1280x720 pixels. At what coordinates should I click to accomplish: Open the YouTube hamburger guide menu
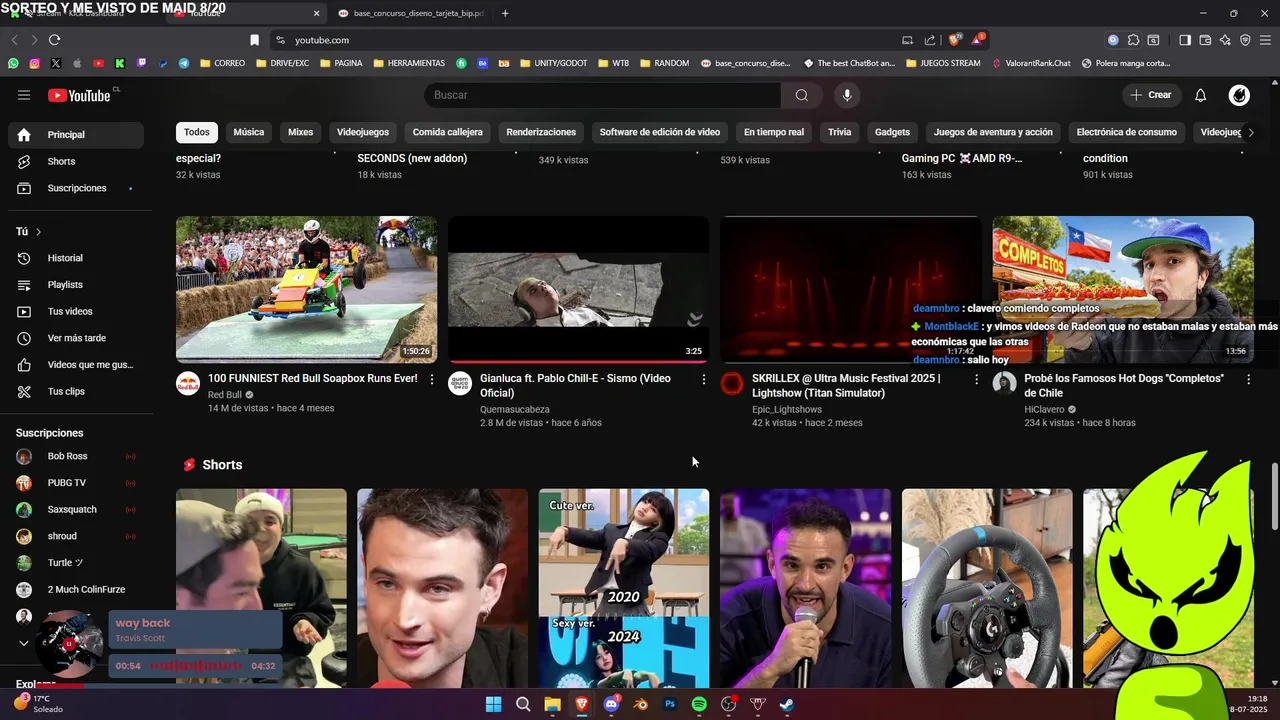coord(24,95)
